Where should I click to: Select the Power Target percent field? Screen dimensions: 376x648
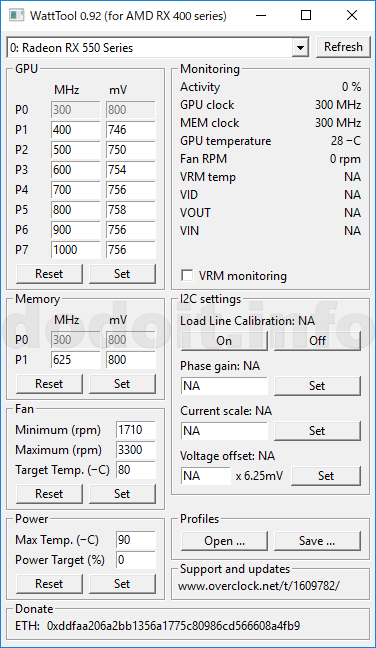tap(136, 560)
